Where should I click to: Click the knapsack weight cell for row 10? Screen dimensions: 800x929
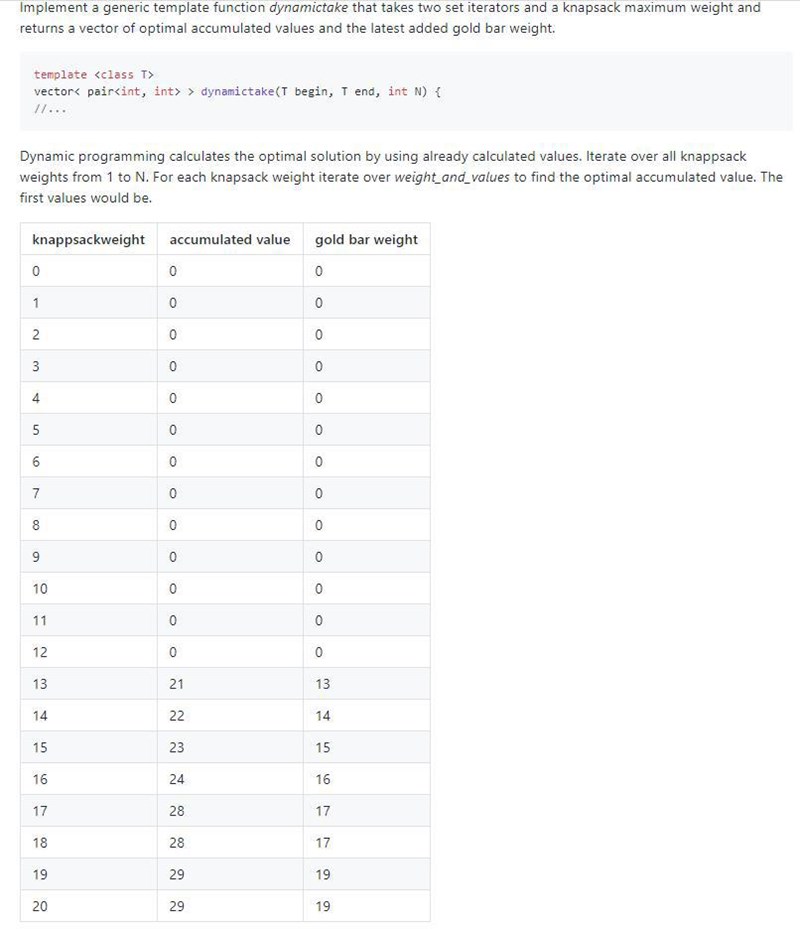[x=40, y=589]
